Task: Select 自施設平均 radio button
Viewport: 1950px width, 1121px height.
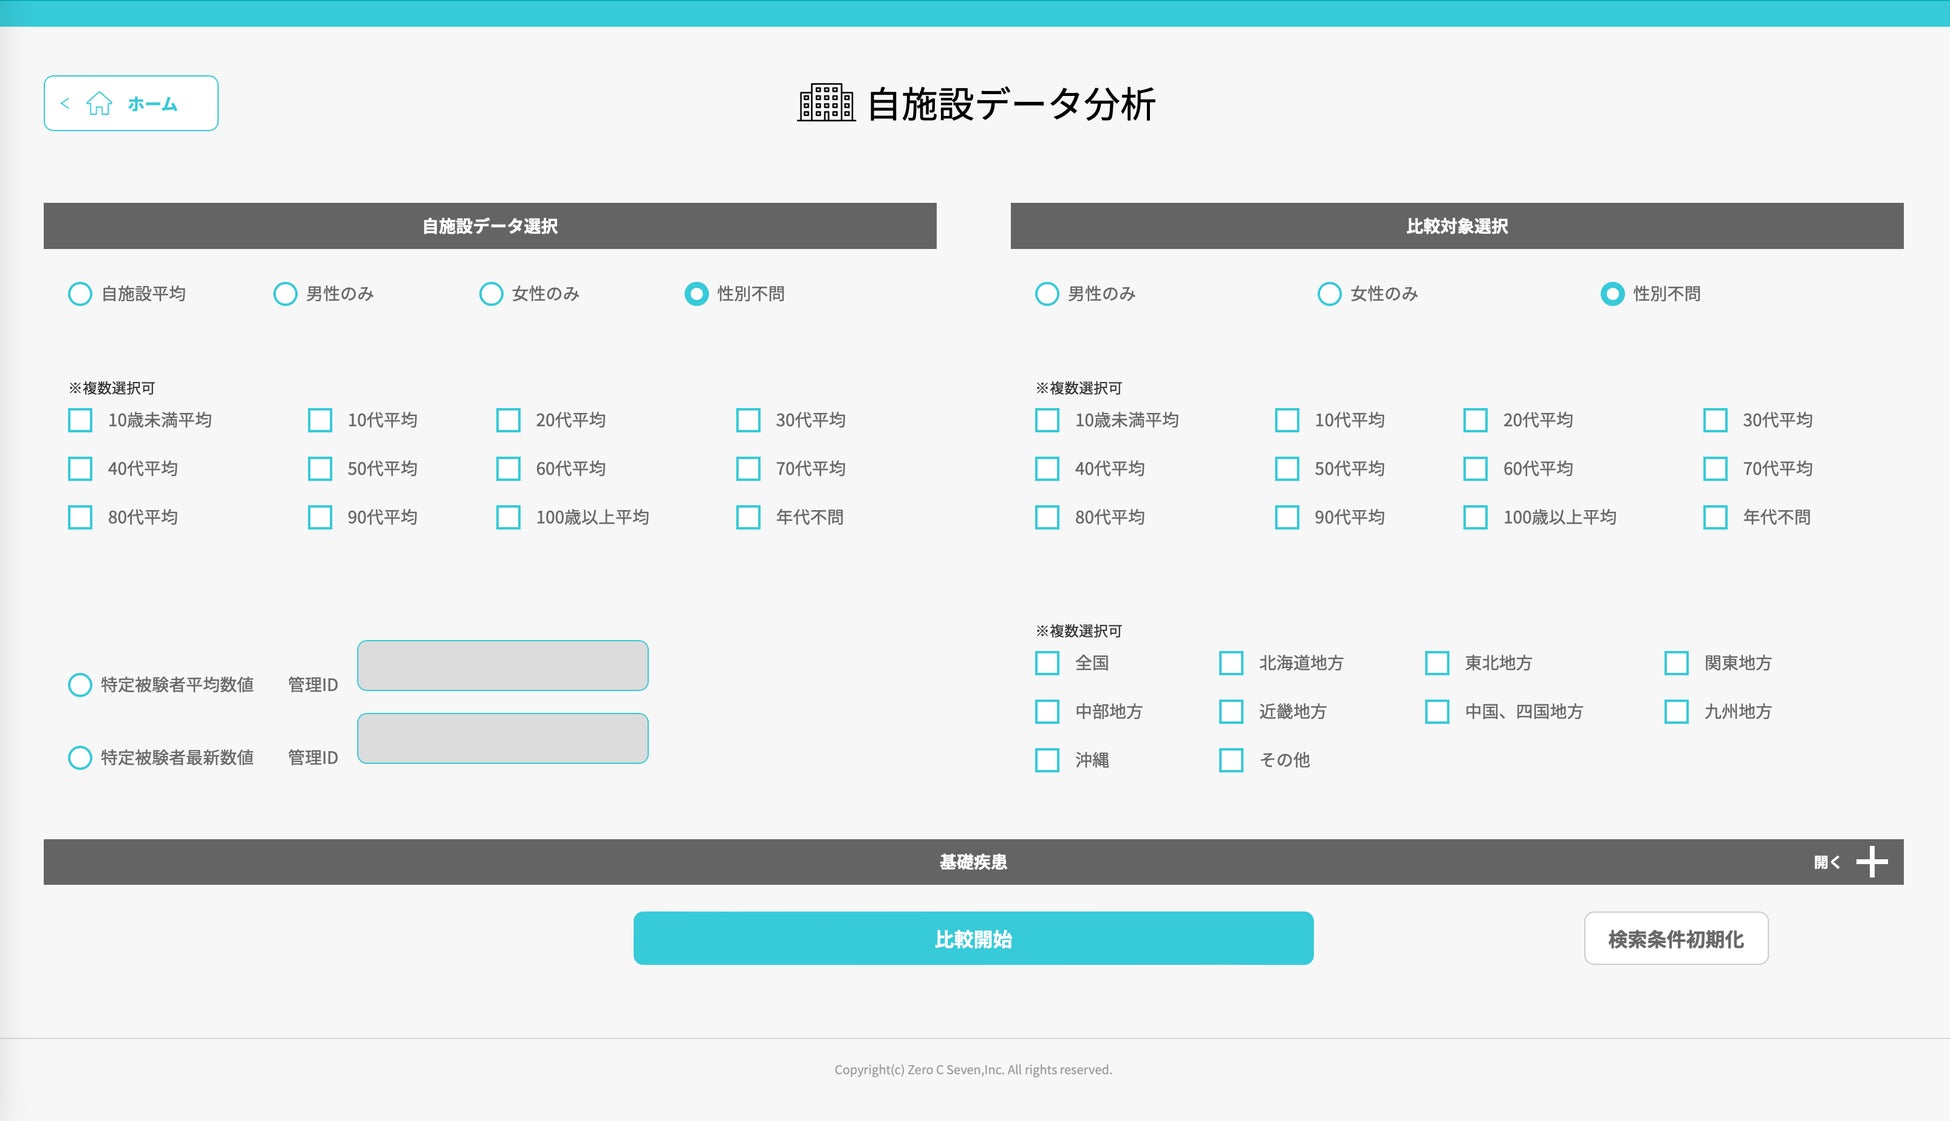Action: (x=80, y=294)
